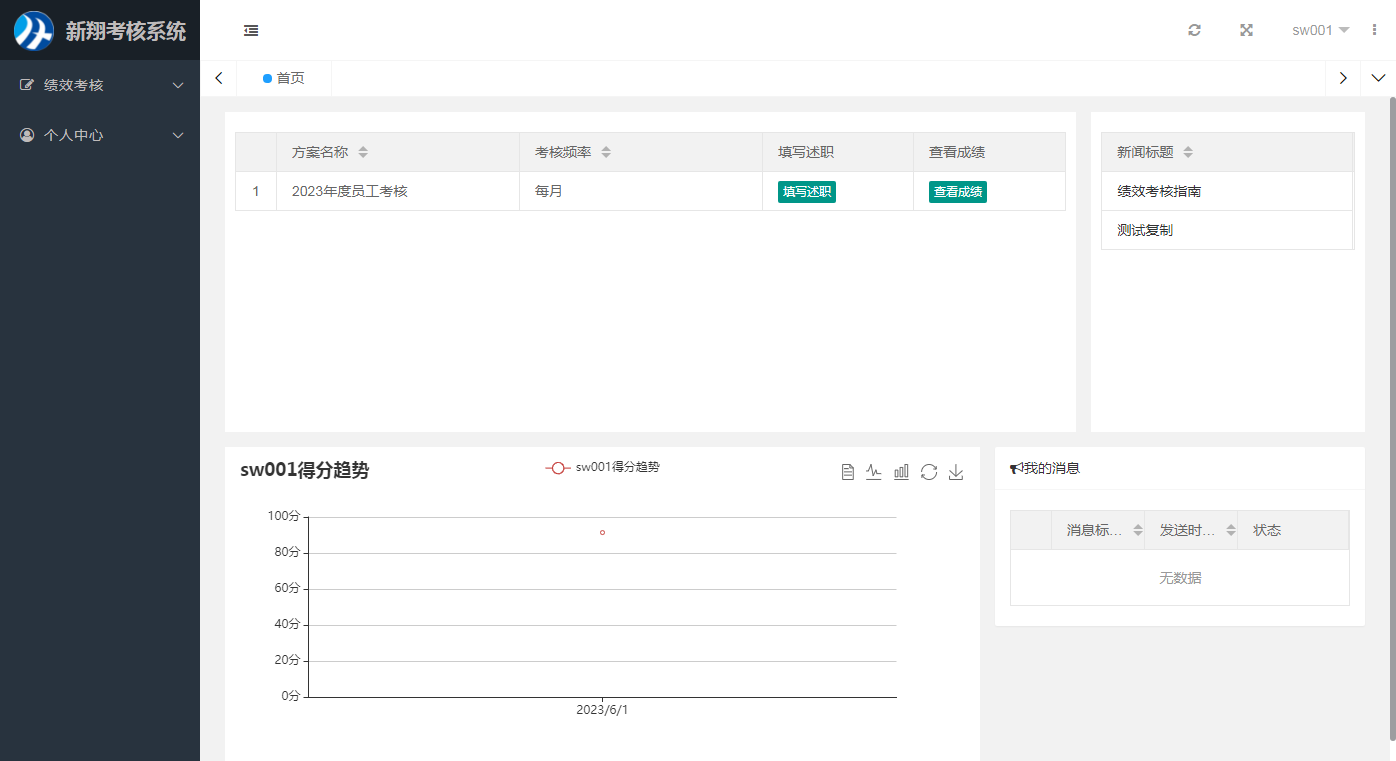Switch the chart to line chart type

click(874, 472)
